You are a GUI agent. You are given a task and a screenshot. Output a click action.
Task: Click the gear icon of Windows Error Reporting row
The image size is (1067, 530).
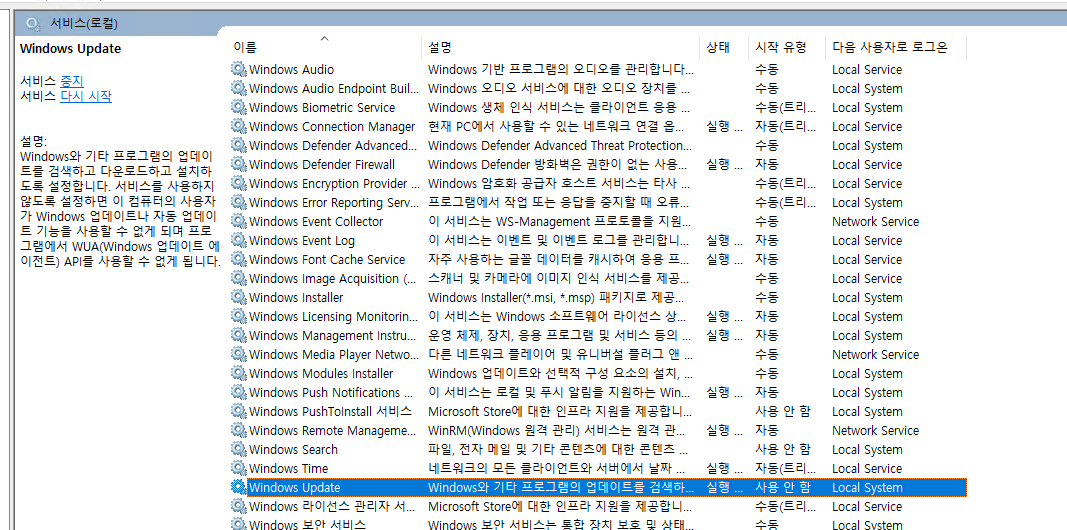(x=238, y=202)
